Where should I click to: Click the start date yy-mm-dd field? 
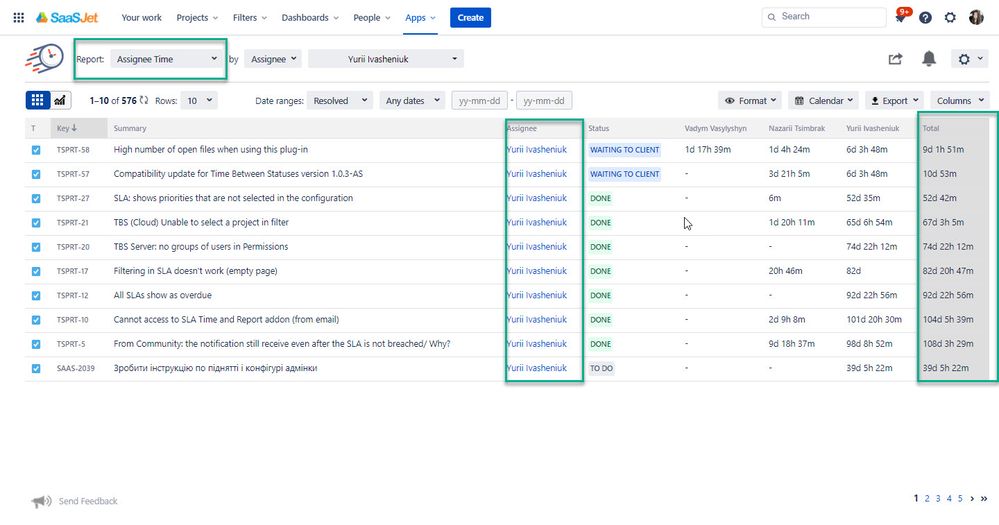tap(480, 101)
